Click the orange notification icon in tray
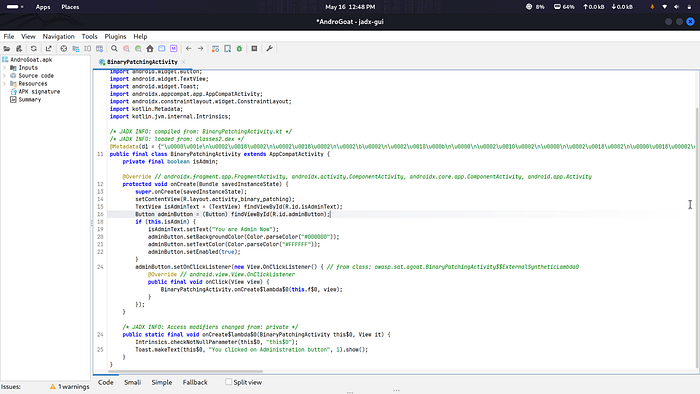Viewport: 700px width, 394px height. [652, 7]
